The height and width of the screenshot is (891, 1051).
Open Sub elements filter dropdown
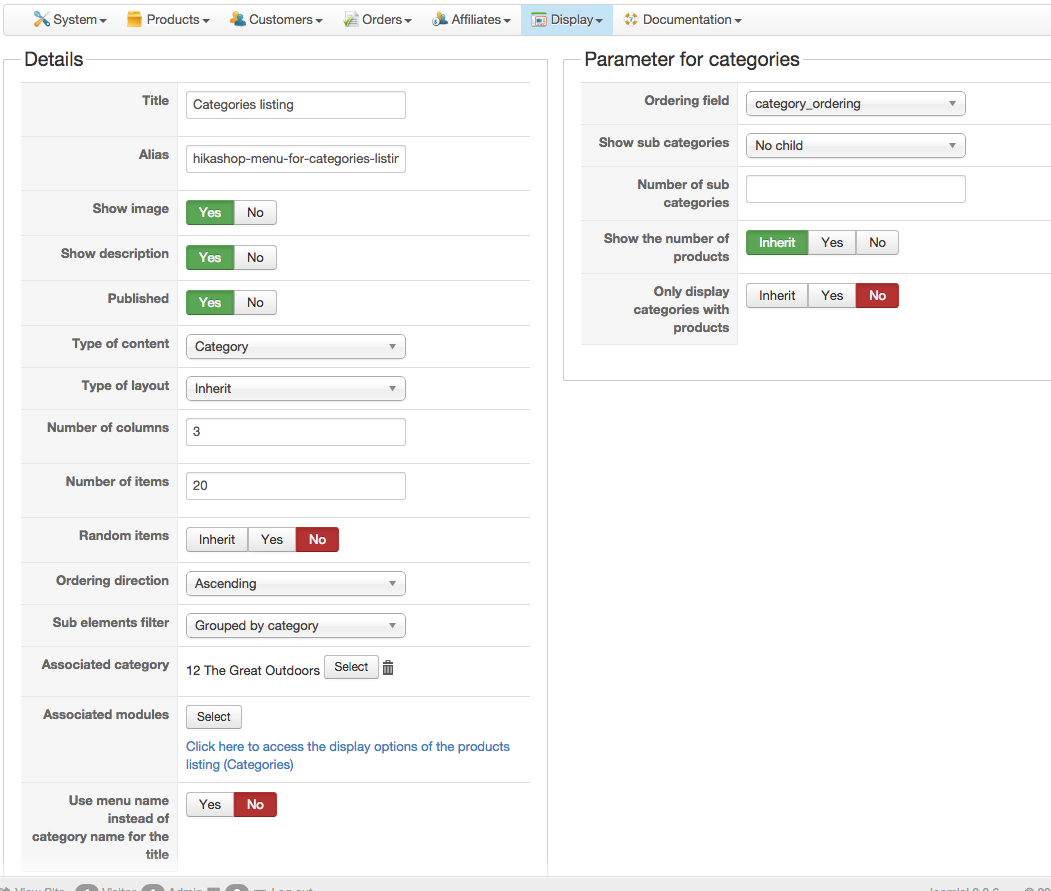point(296,626)
